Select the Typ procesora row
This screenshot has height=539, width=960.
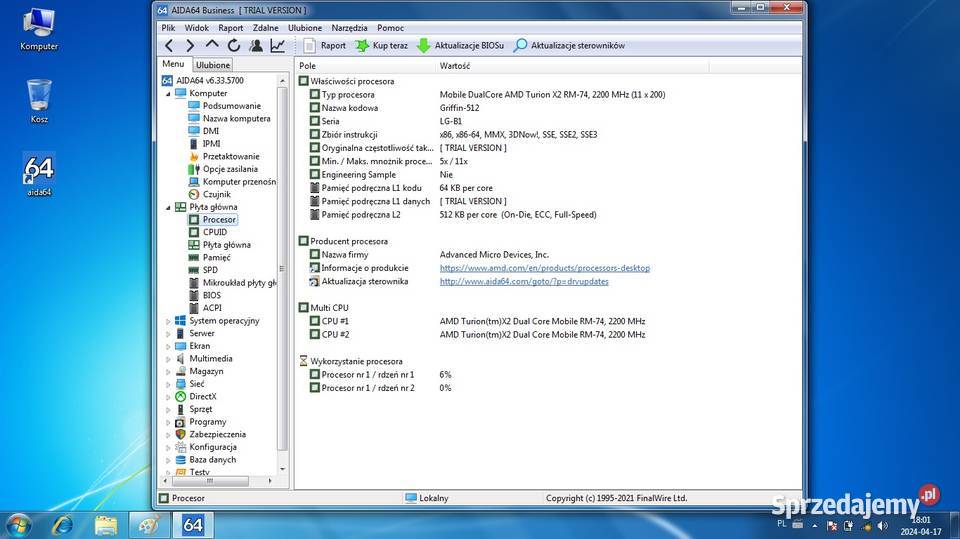(487, 94)
